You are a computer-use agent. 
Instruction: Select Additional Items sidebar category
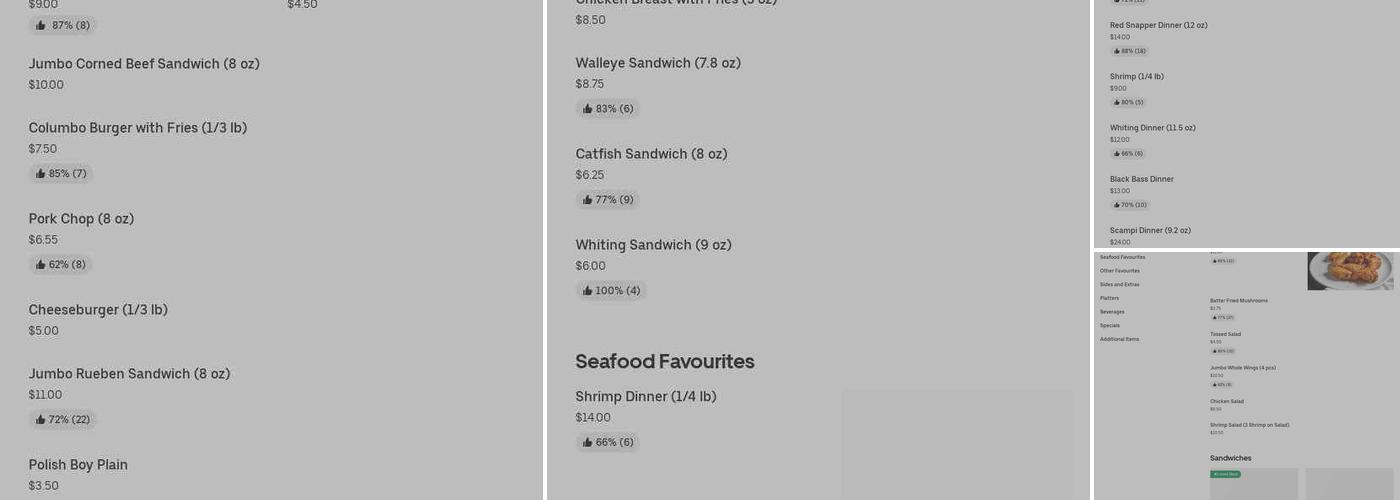1119,339
